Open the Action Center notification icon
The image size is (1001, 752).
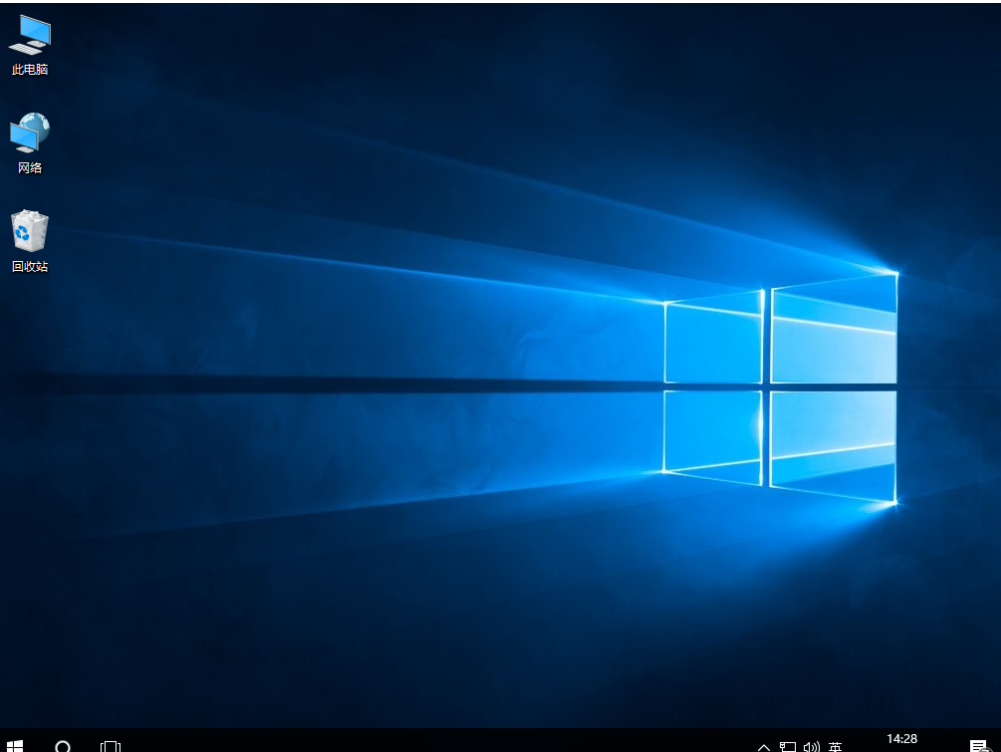(x=979, y=746)
